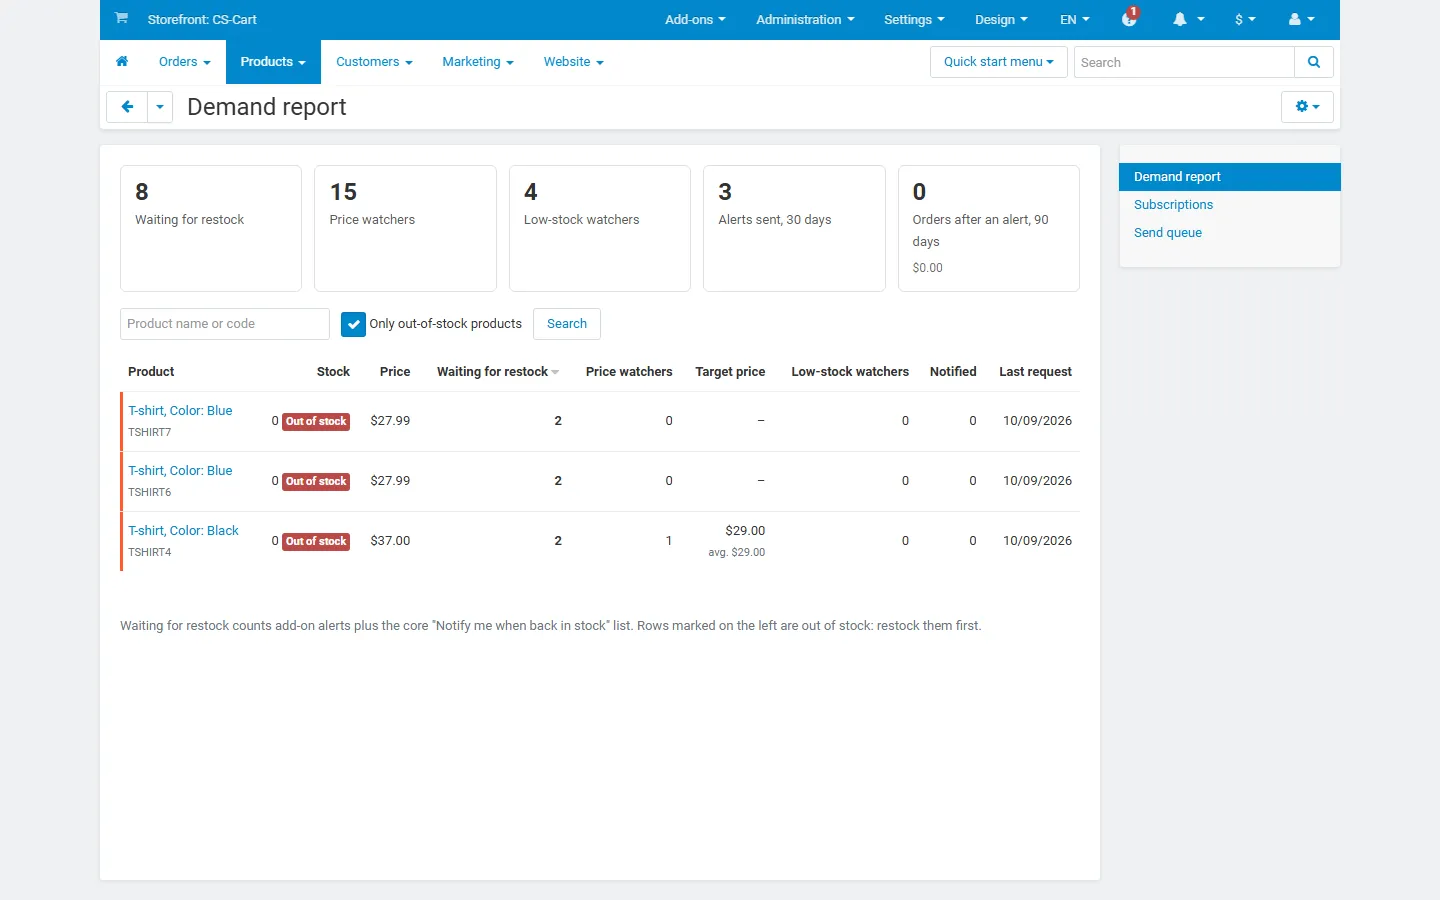Open the Design dropdown menu
Viewport: 1440px width, 900px height.
(1001, 20)
